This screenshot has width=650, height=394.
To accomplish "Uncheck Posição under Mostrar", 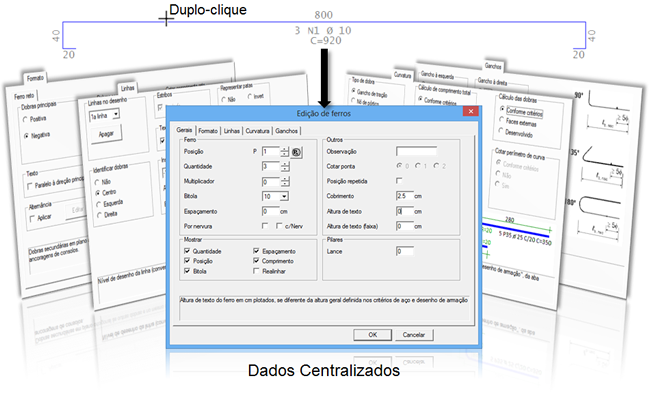I will (x=187, y=261).
